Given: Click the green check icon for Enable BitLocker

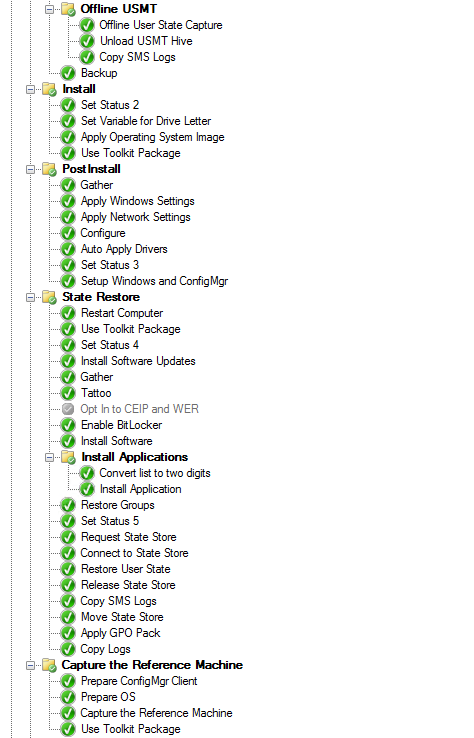Looking at the screenshot, I should [68, 425].
